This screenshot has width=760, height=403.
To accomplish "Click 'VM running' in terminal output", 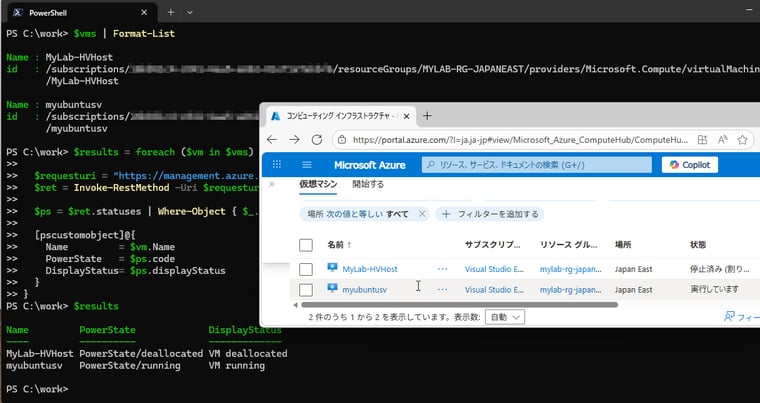I will point(237,366).
